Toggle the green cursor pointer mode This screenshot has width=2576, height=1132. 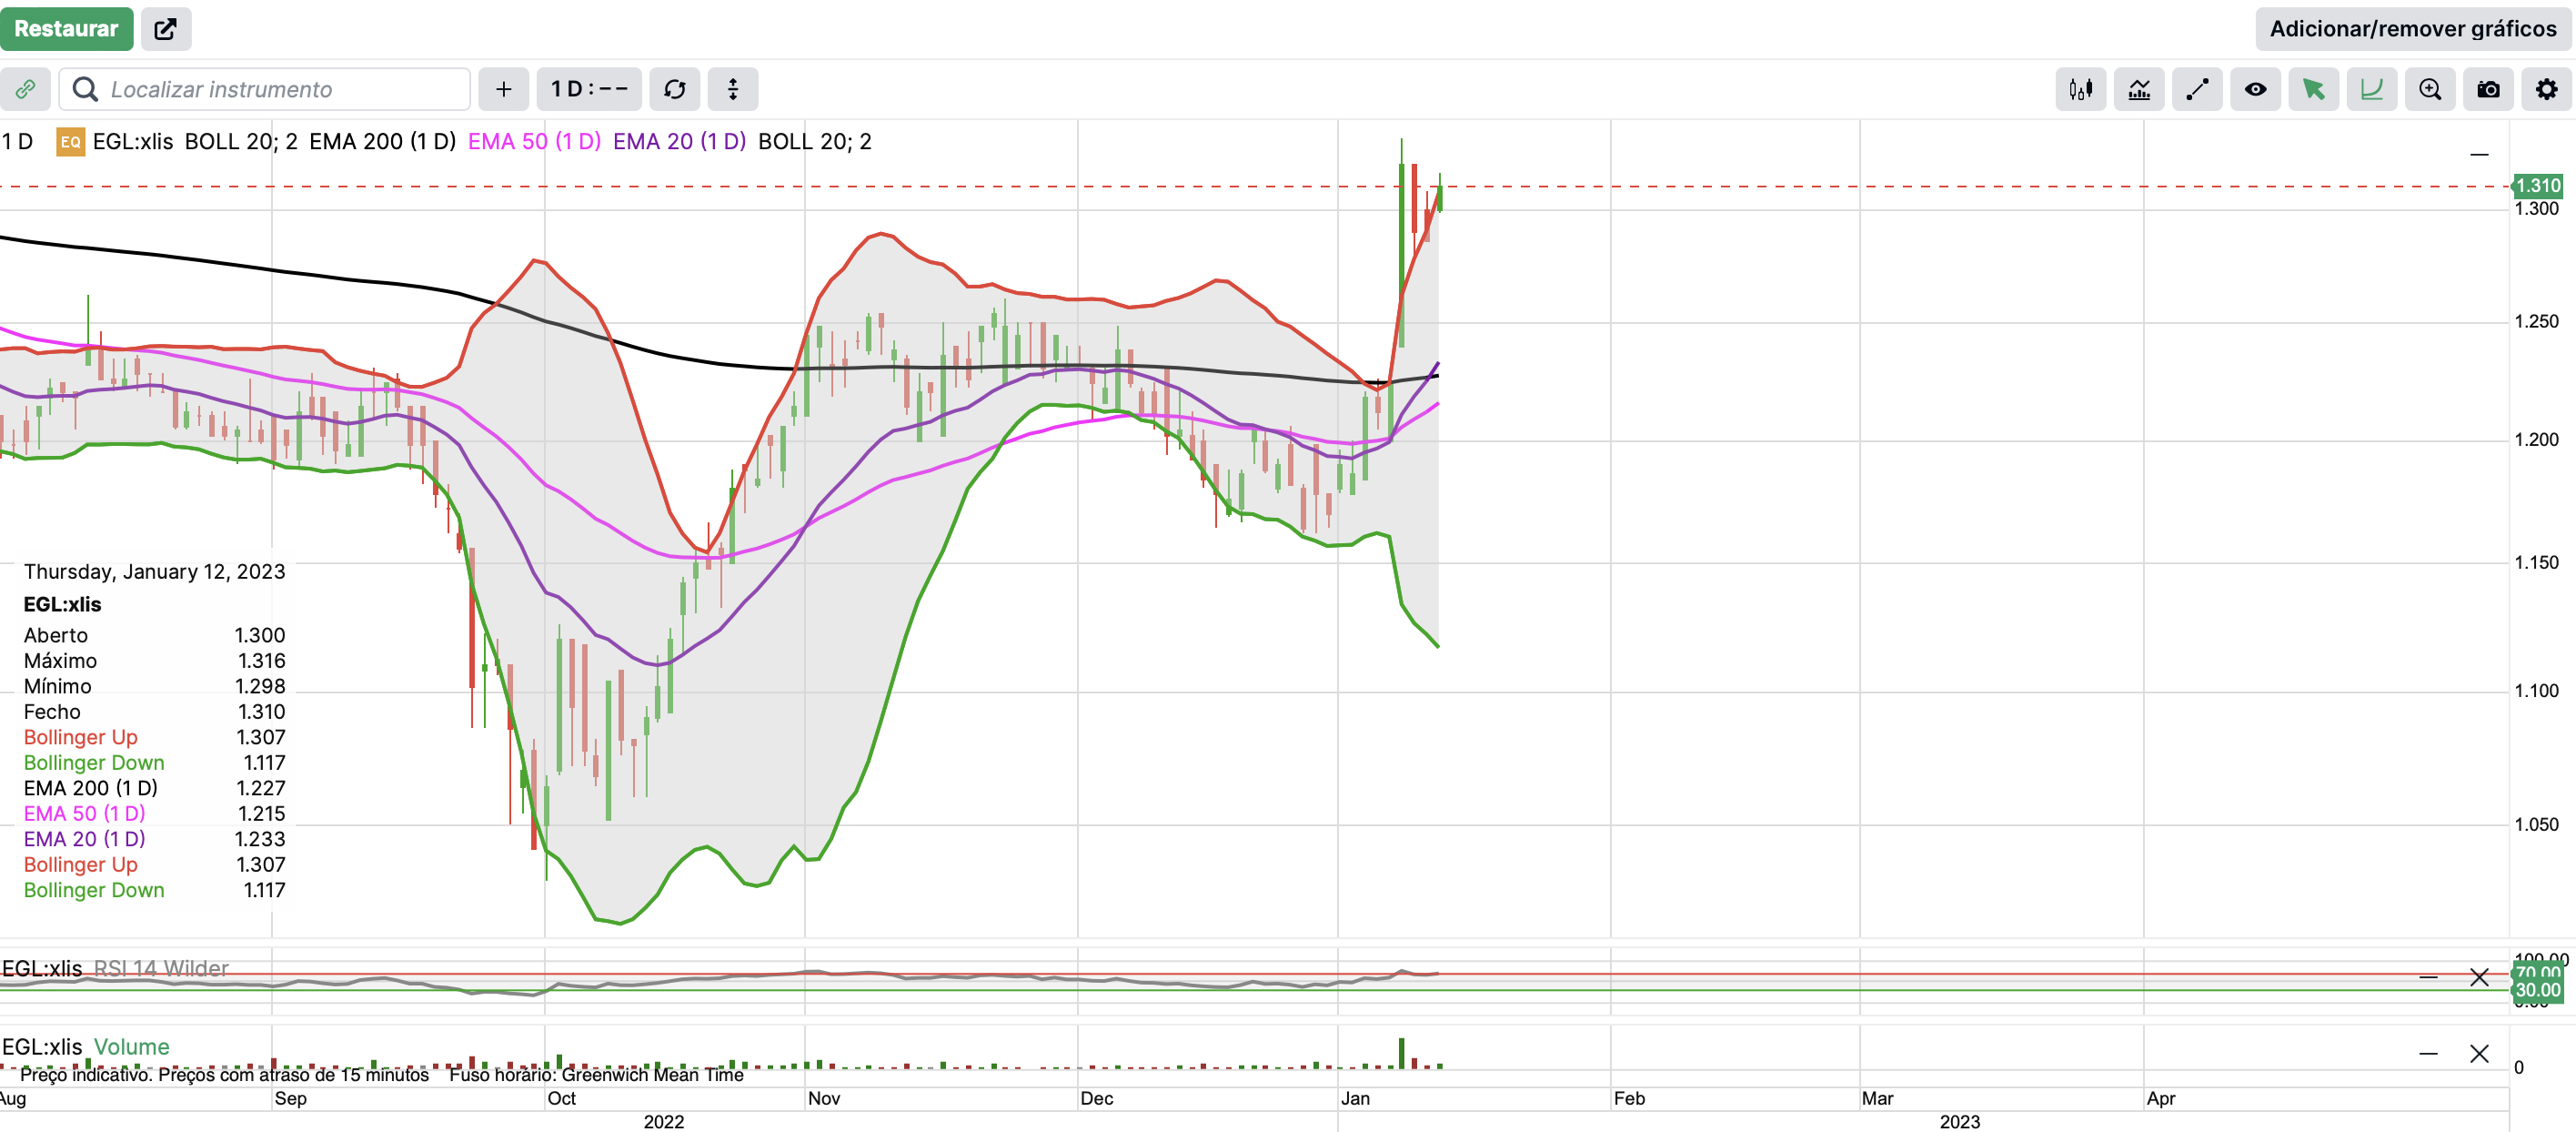click(2313, 90)
